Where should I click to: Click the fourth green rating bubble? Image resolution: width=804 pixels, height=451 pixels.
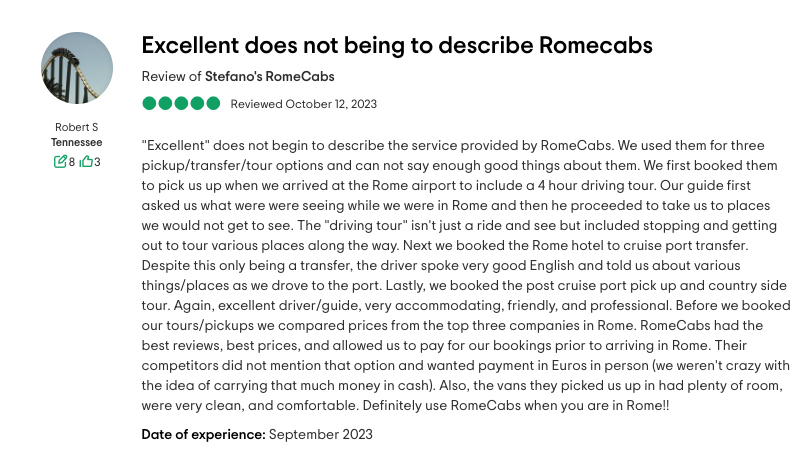(x=197, y=104)
